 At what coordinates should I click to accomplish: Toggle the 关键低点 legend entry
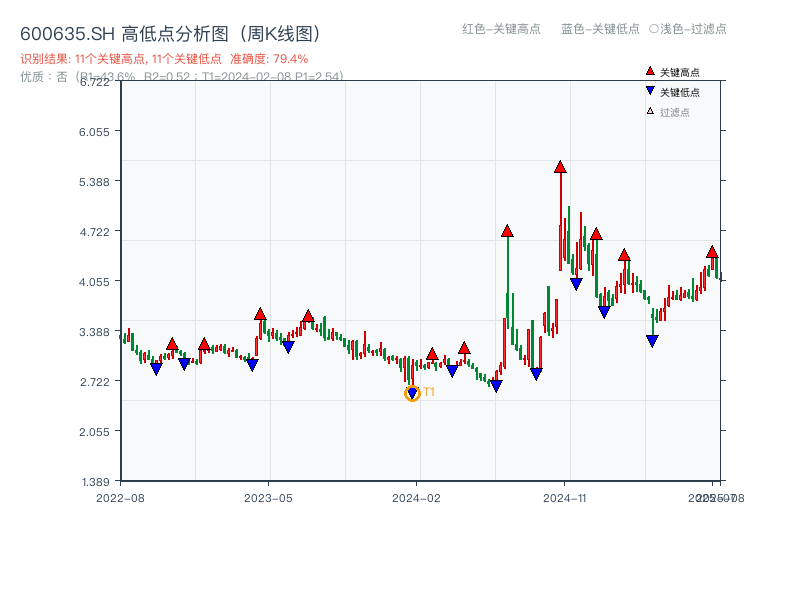672,92
